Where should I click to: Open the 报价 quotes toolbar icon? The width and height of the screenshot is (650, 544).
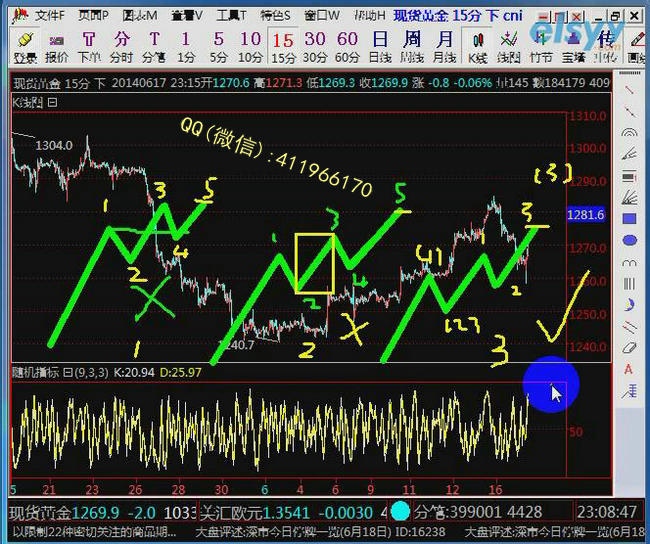pos(57,48)
